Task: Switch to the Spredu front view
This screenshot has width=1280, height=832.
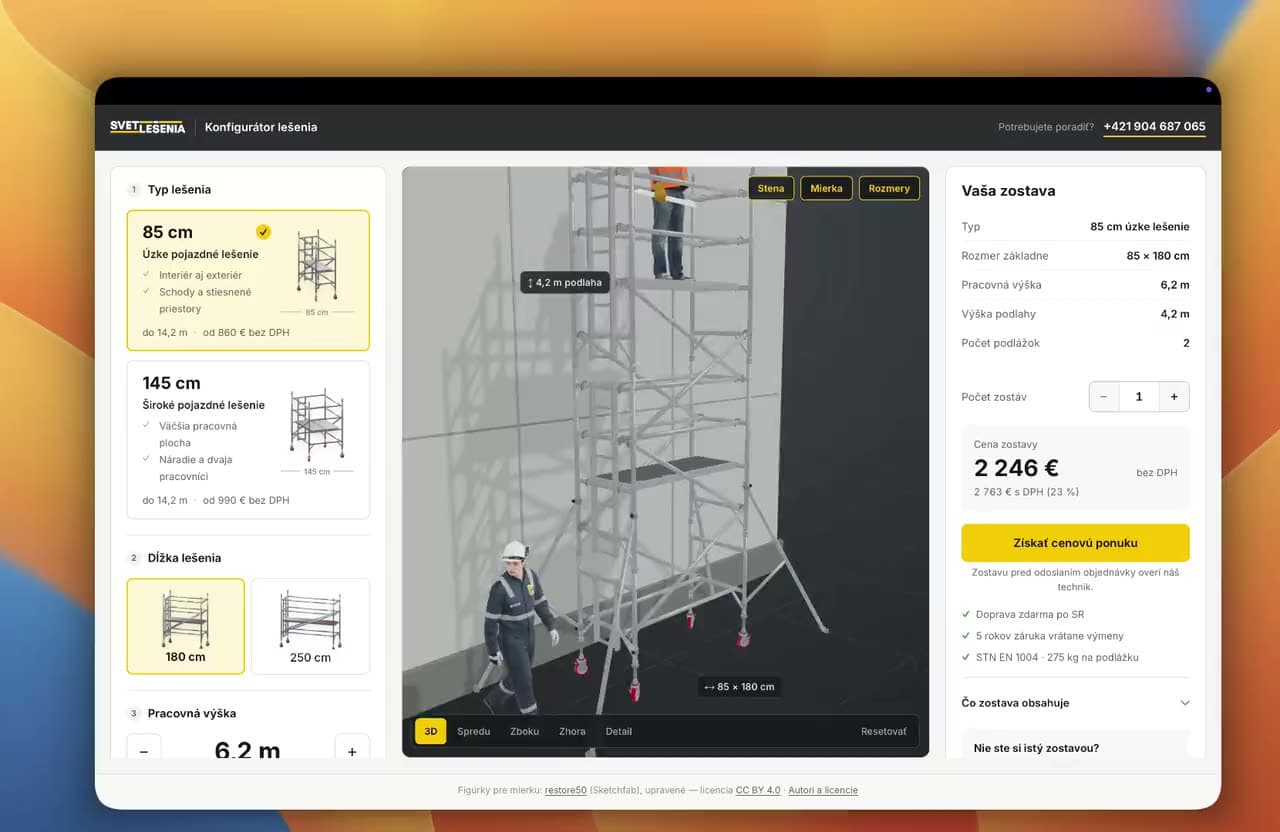Action: point(474,731)
